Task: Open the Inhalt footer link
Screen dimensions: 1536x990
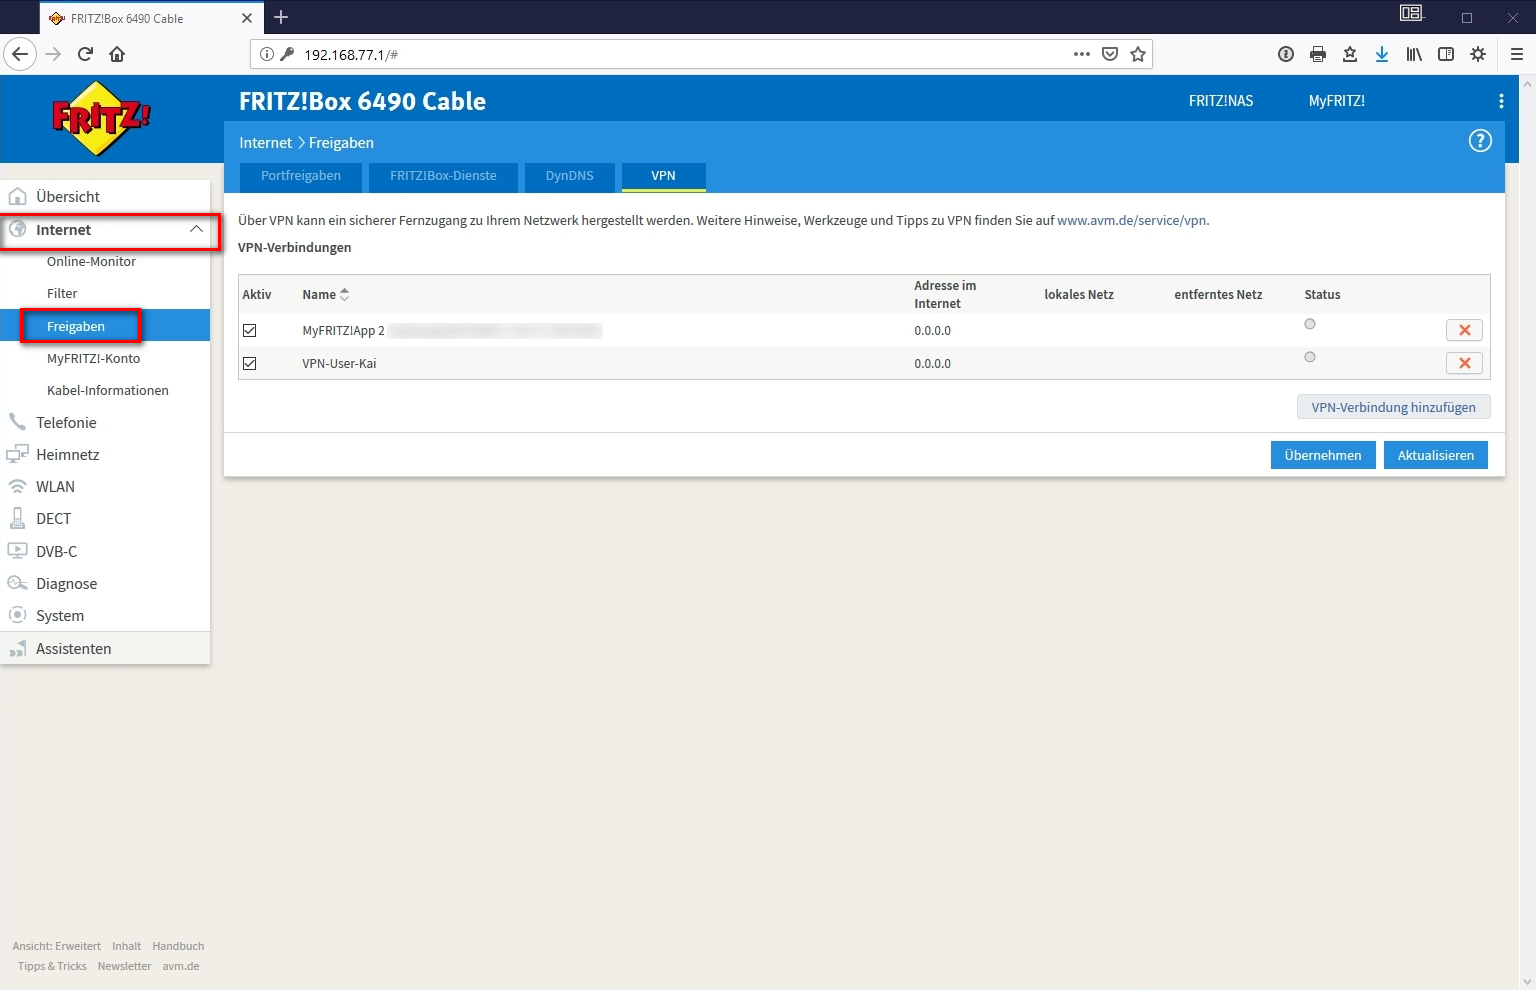Action: (x=126, y=946)
